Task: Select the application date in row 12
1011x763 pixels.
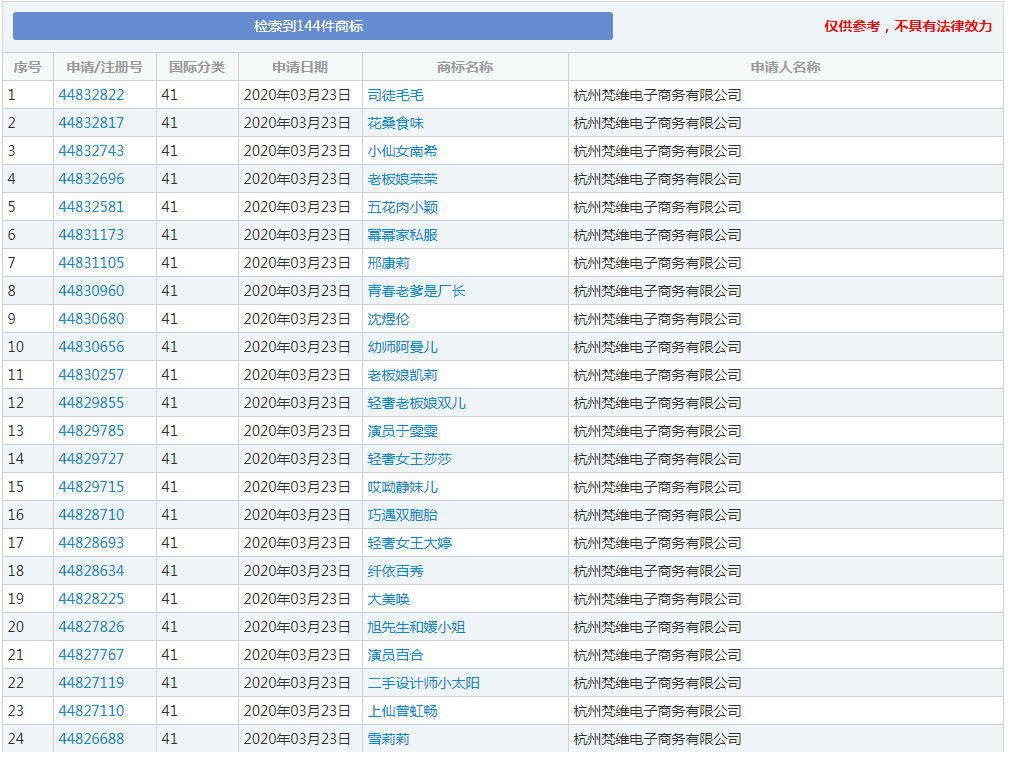Action: tap(297, 403)
